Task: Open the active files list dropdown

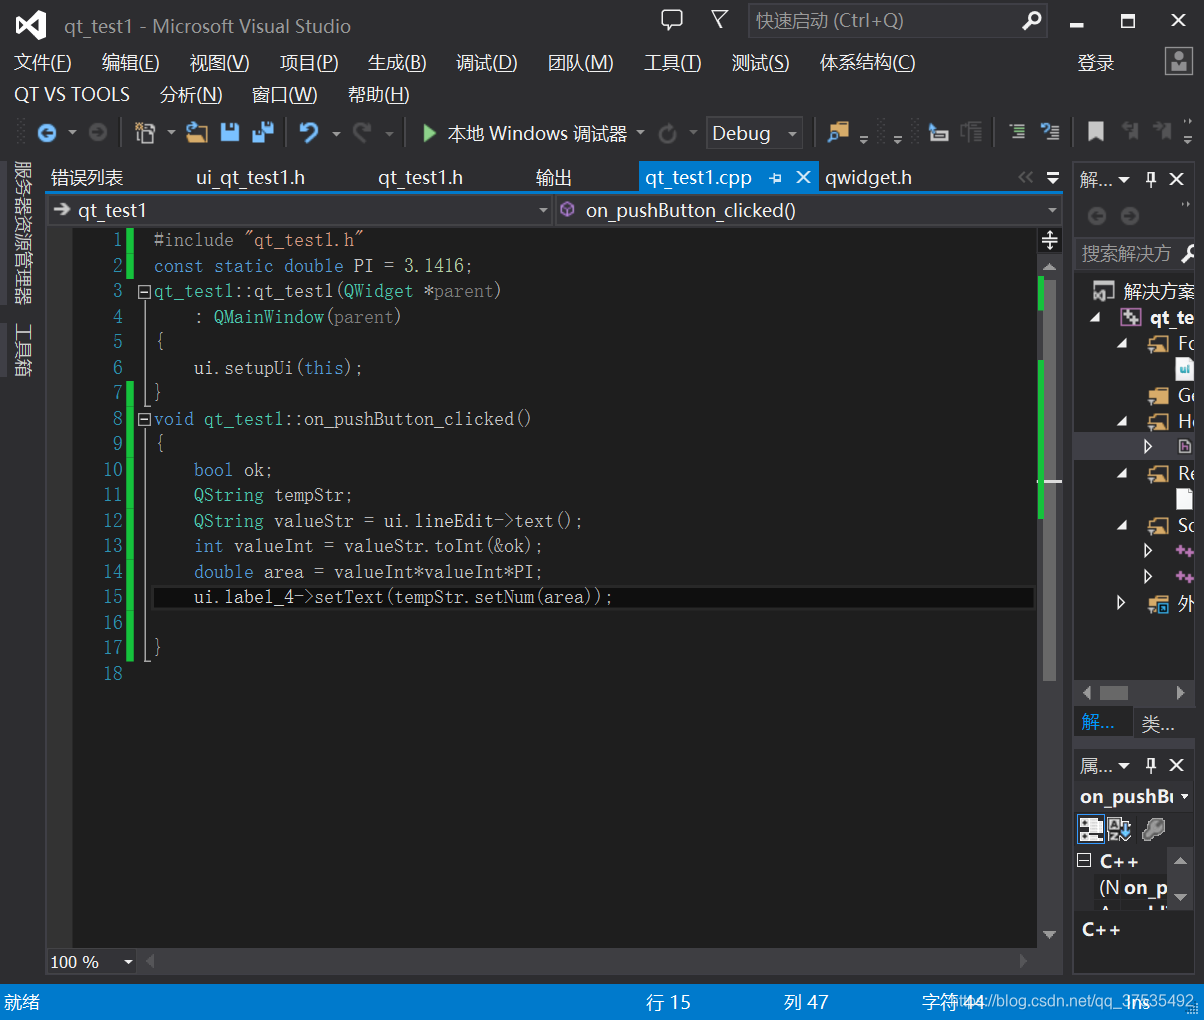Action: (x=1052, y=178)
